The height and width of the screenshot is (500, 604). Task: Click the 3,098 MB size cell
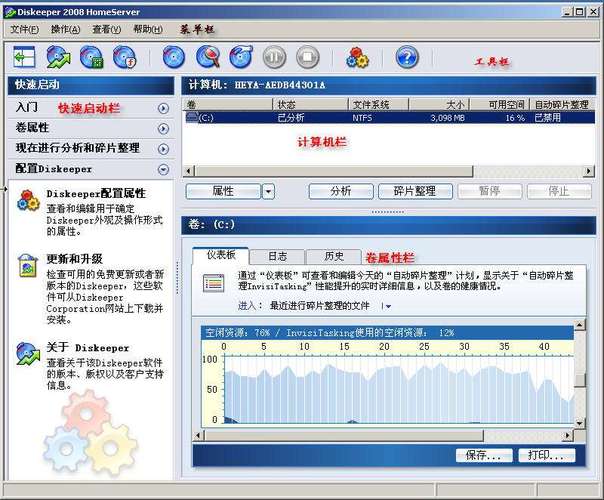(447, 118)
